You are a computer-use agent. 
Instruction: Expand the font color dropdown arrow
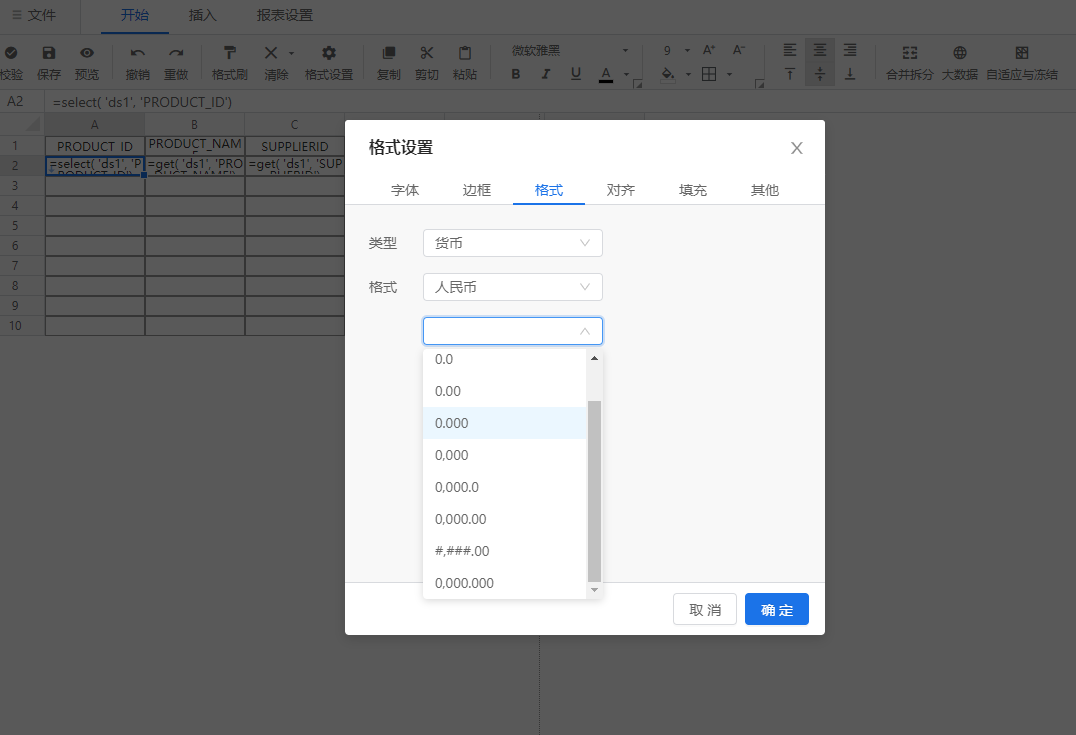[x=626, y=74]
